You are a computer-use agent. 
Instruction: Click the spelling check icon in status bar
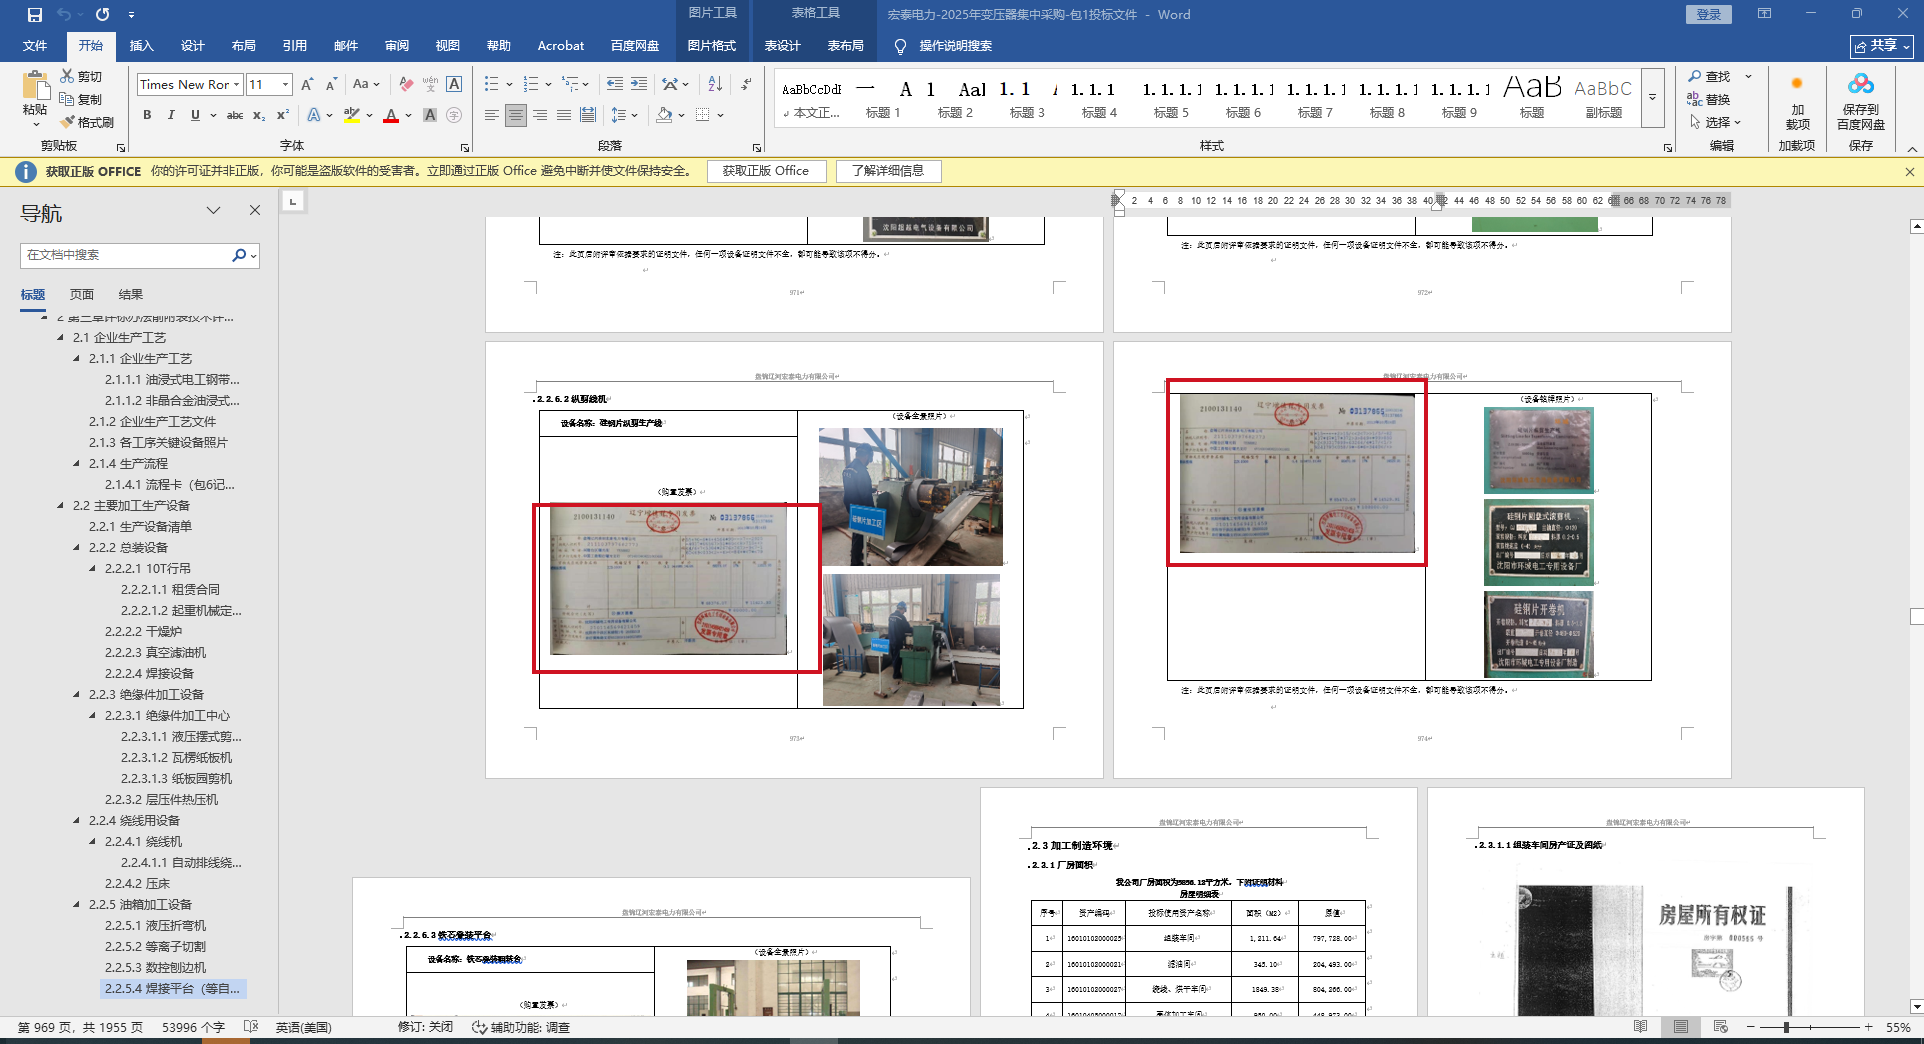coord(251,1027)
